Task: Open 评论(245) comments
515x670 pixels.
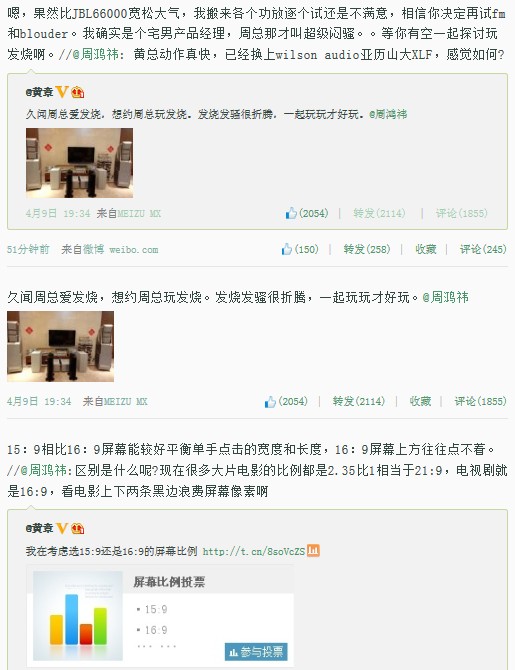Action: point(483,249)
